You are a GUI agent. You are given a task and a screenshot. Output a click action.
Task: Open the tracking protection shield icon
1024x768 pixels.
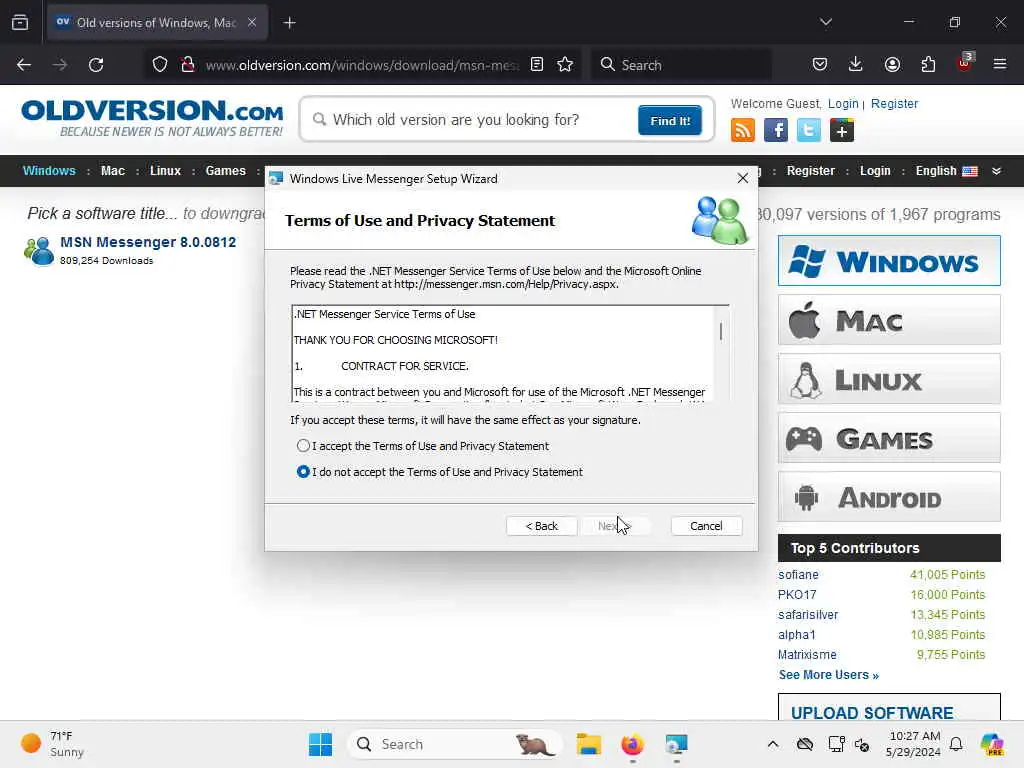tap(160, 65)
